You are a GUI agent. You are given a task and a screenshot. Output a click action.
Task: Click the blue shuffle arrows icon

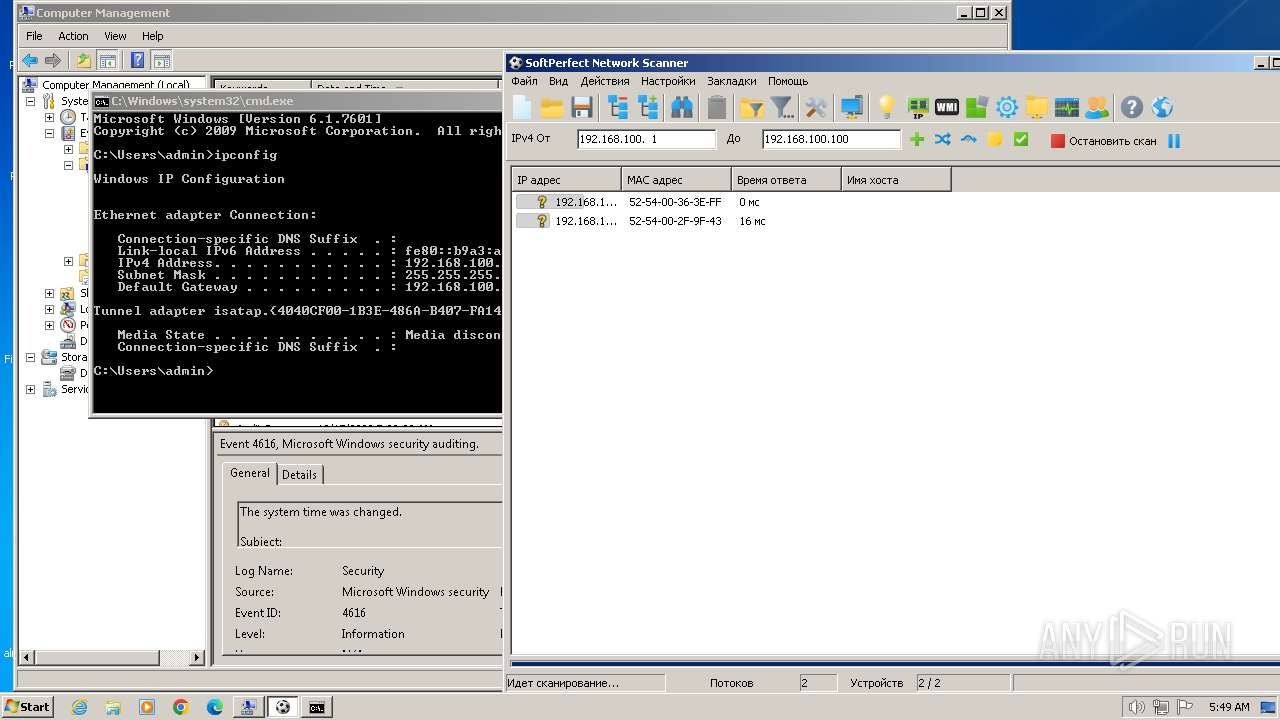(942, 139)
